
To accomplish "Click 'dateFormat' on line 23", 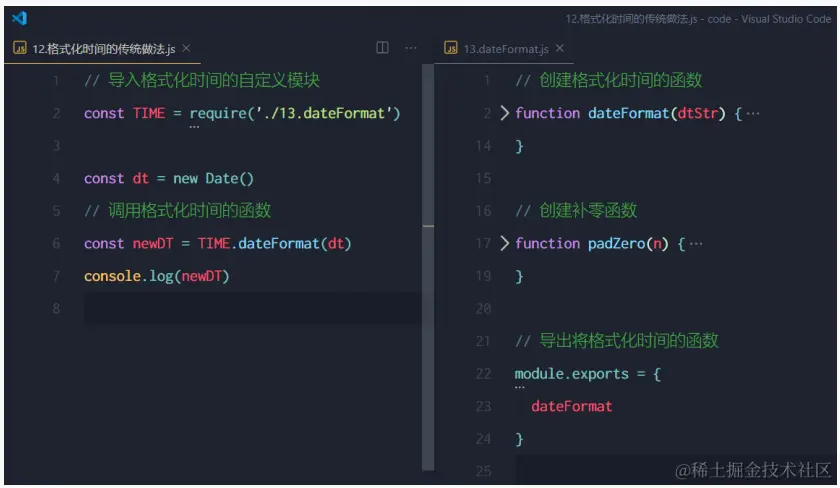I will (x=572, y=406).
